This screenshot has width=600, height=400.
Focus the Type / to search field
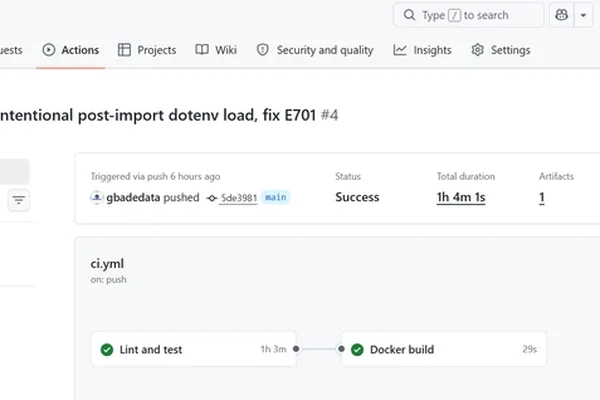pyautogui.click(x=468, y=15)
